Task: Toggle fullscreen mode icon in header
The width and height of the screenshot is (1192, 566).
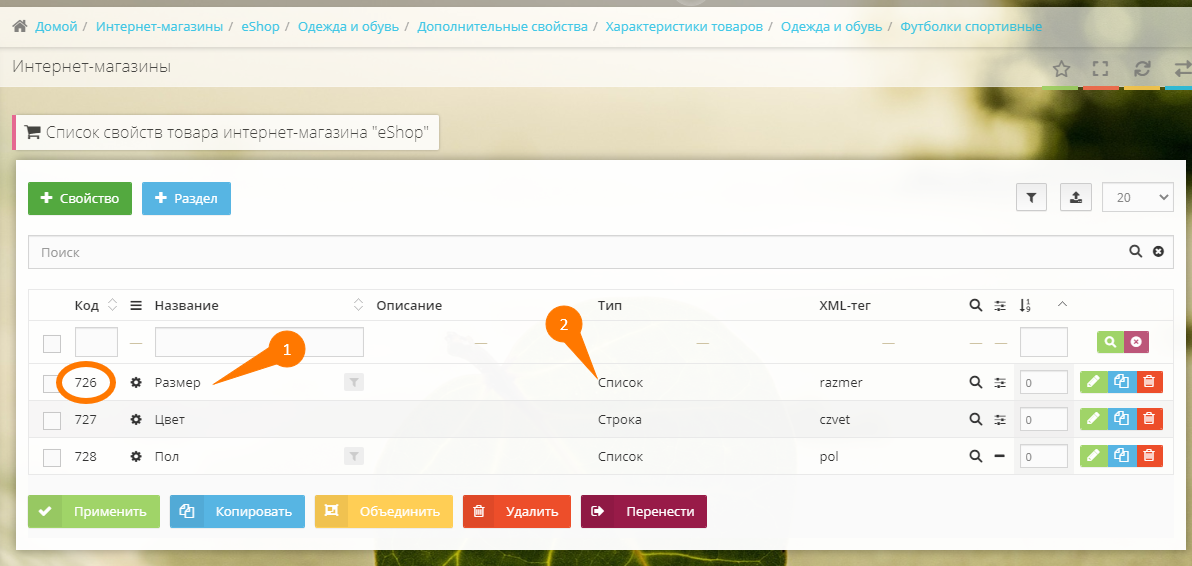Action: tap(1101, 69)
